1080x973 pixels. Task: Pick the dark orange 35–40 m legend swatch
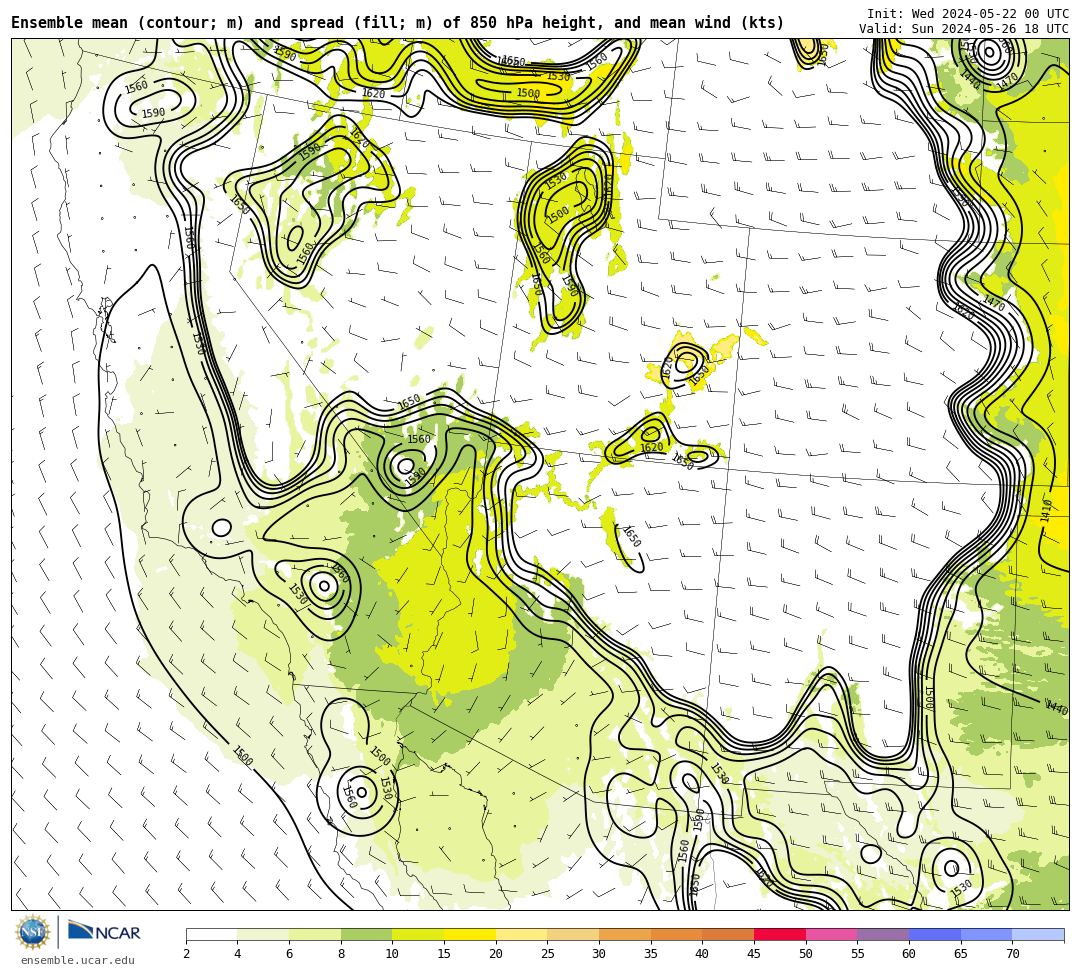click(676, 934)
